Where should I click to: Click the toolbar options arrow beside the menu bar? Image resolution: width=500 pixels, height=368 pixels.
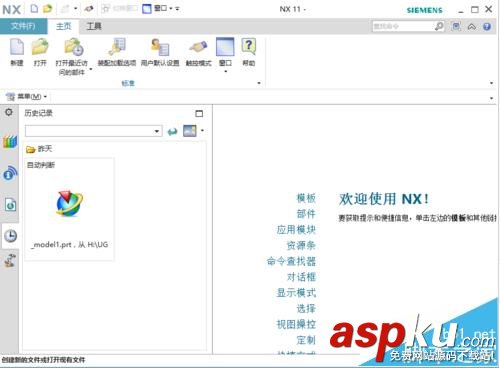coord(491,98)
